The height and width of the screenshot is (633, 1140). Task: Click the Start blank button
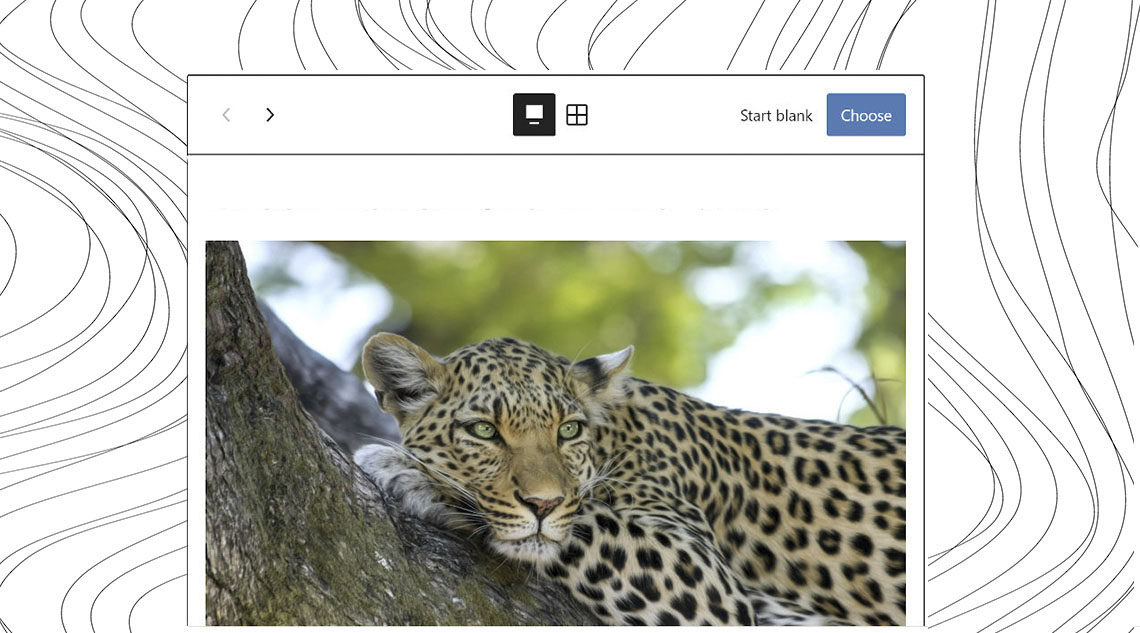coord(776,115)
